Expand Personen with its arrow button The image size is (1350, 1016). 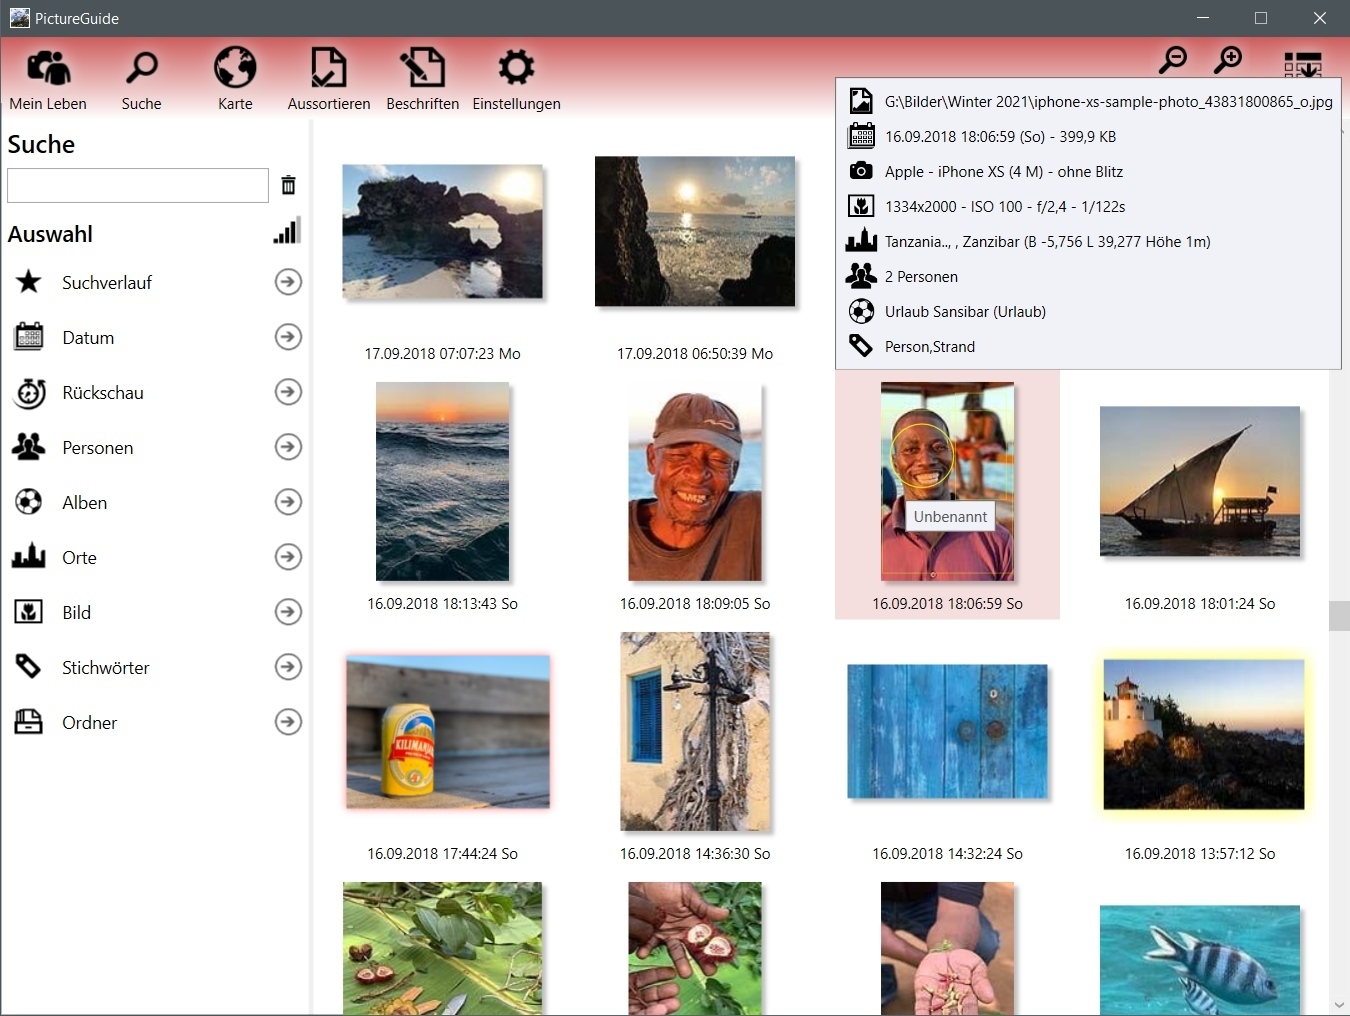tap(288, 447)
